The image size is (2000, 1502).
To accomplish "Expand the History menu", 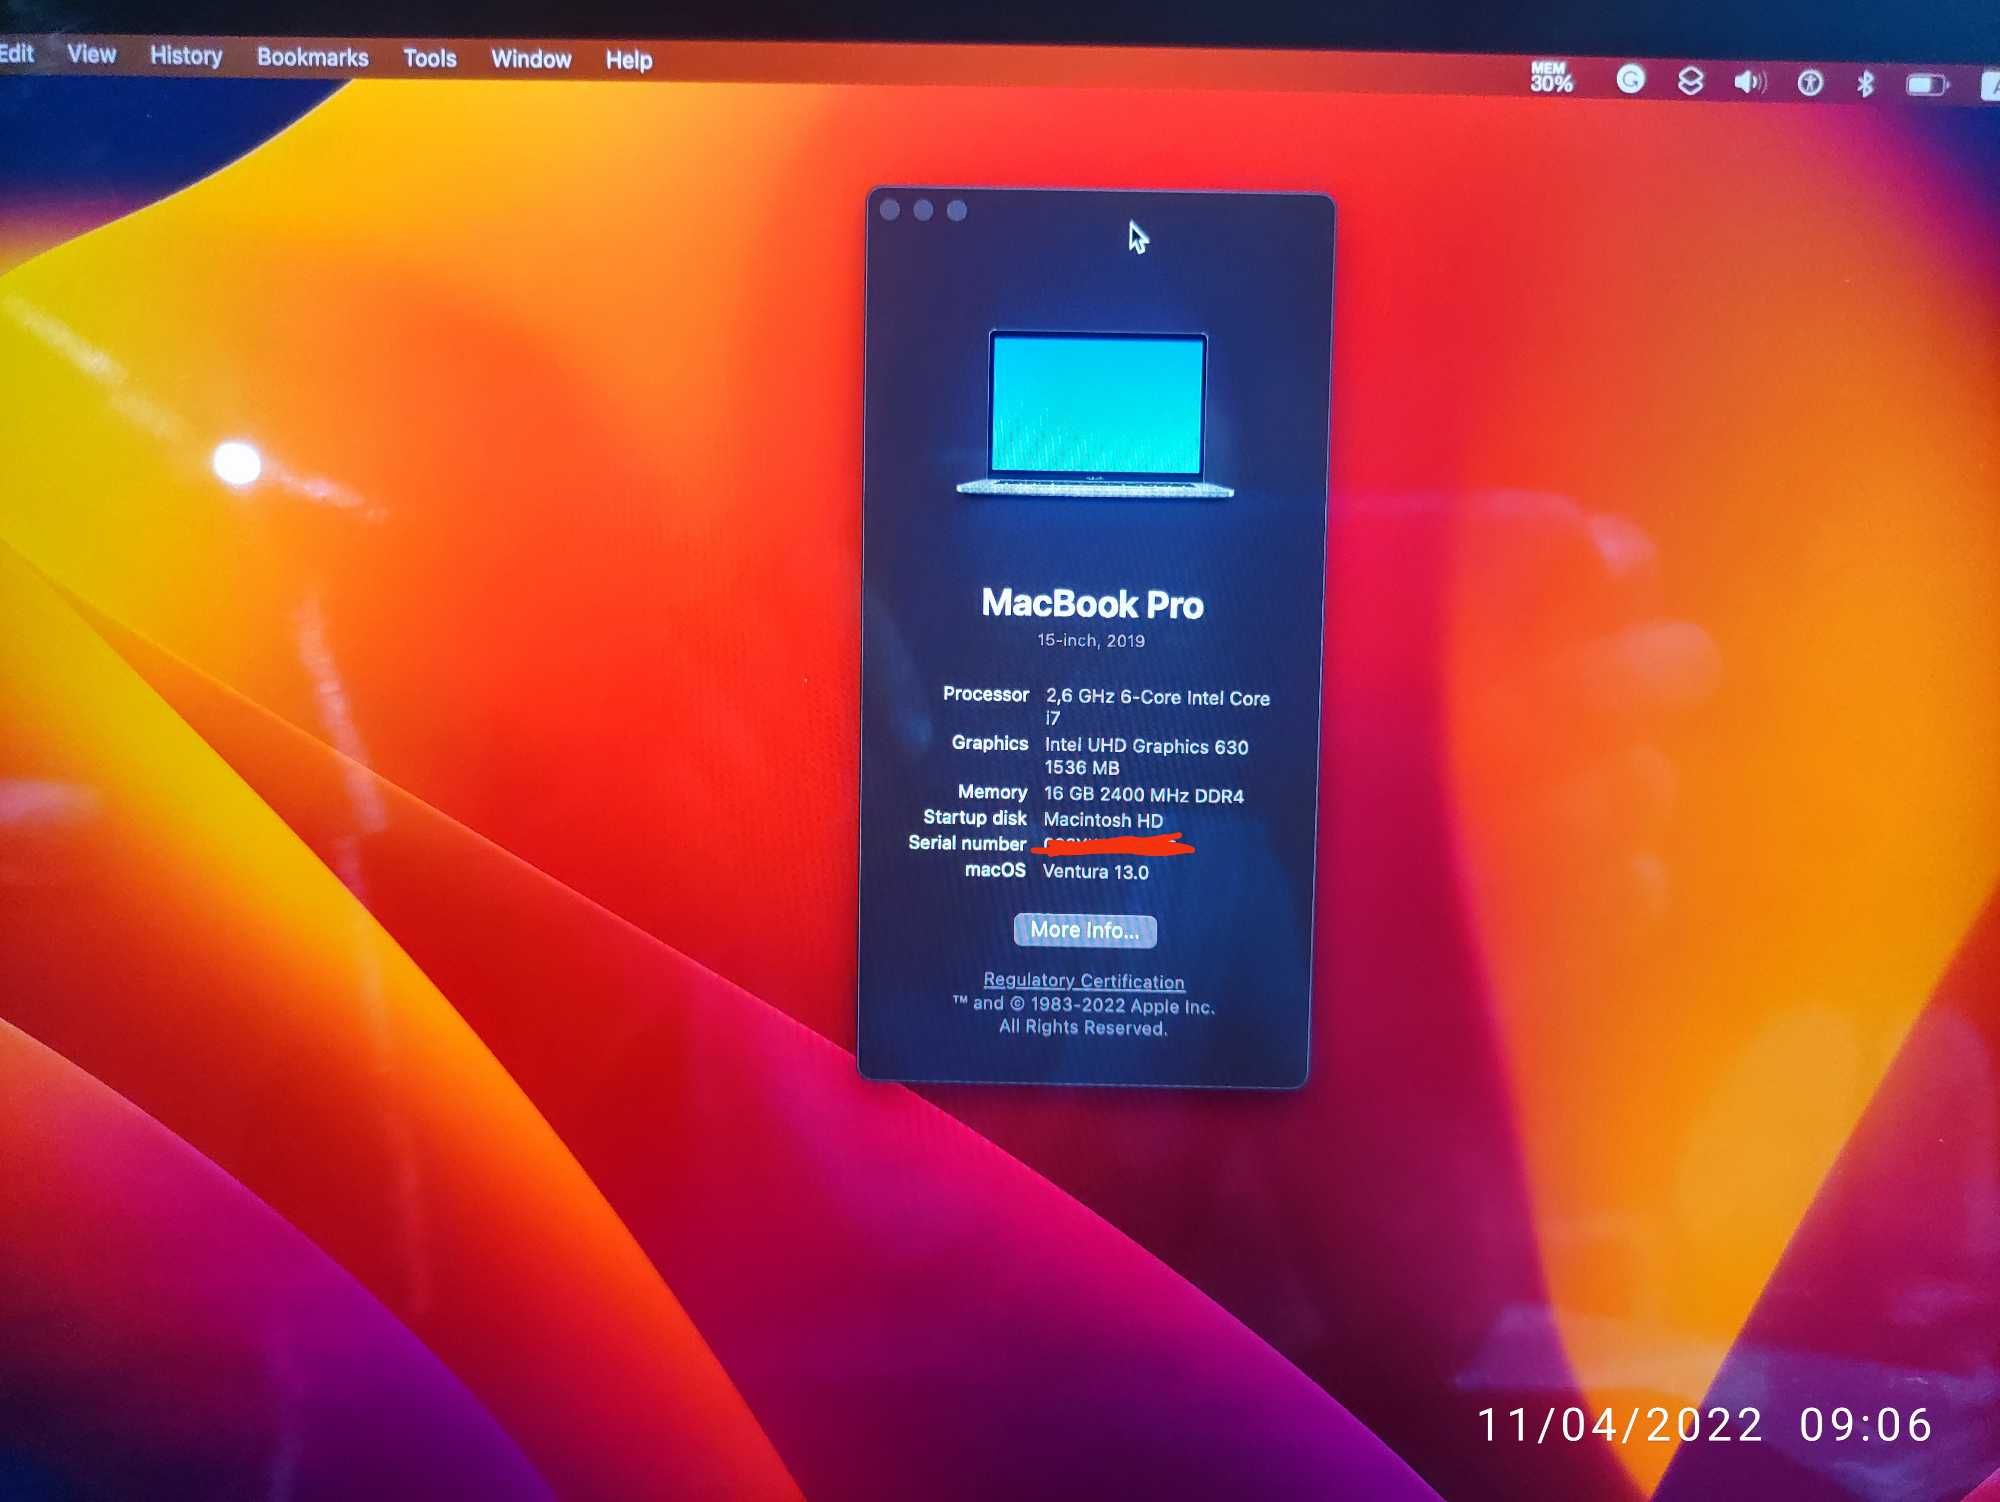I will [x=185, y=60].
